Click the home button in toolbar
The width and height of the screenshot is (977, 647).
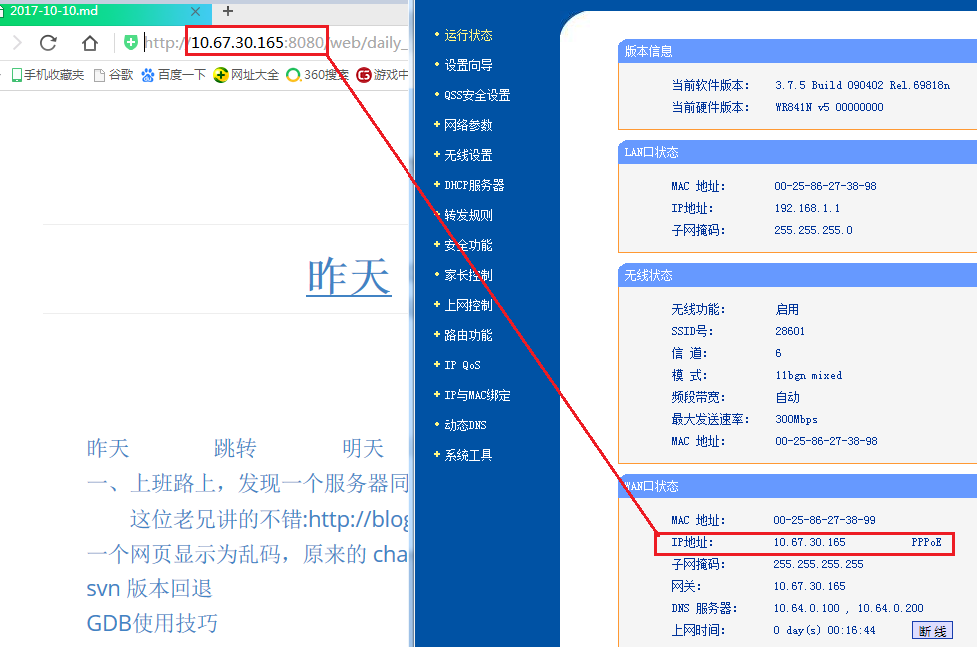90,42
